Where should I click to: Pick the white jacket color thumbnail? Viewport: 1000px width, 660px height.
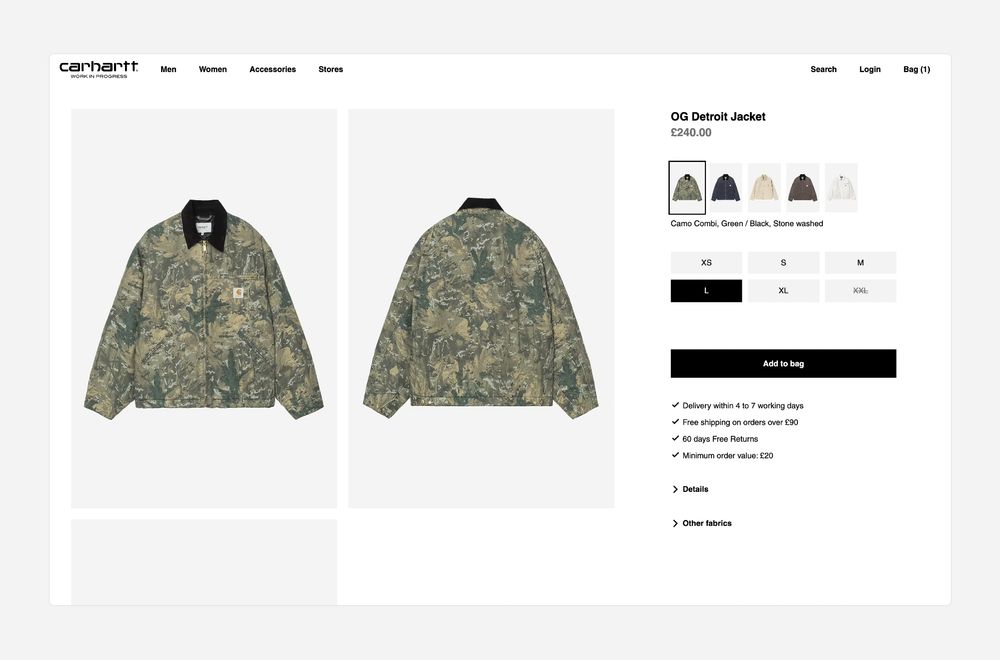tap(841, 187)
